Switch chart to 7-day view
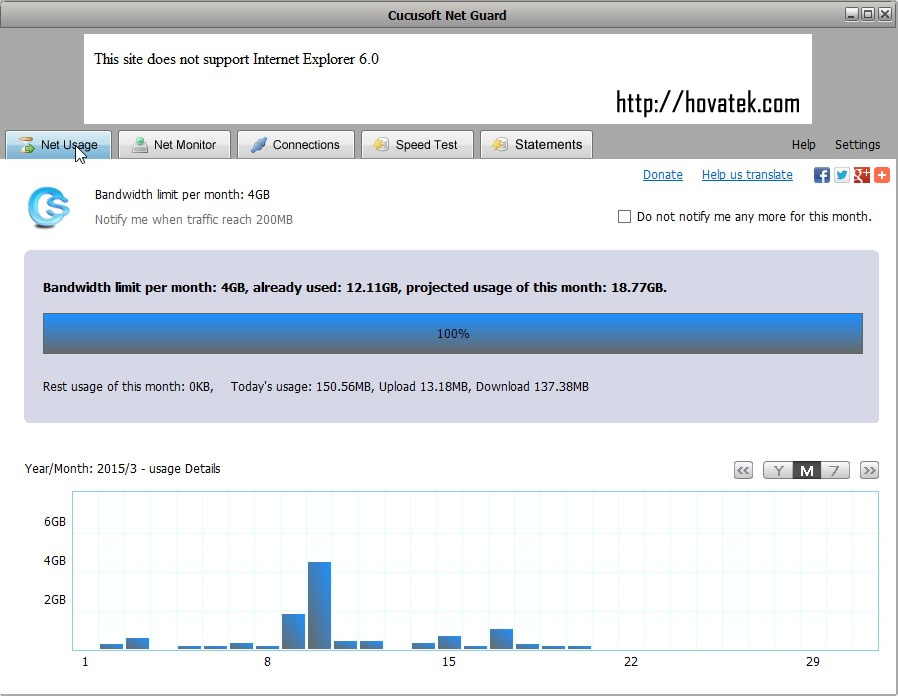 pos(835,471)
